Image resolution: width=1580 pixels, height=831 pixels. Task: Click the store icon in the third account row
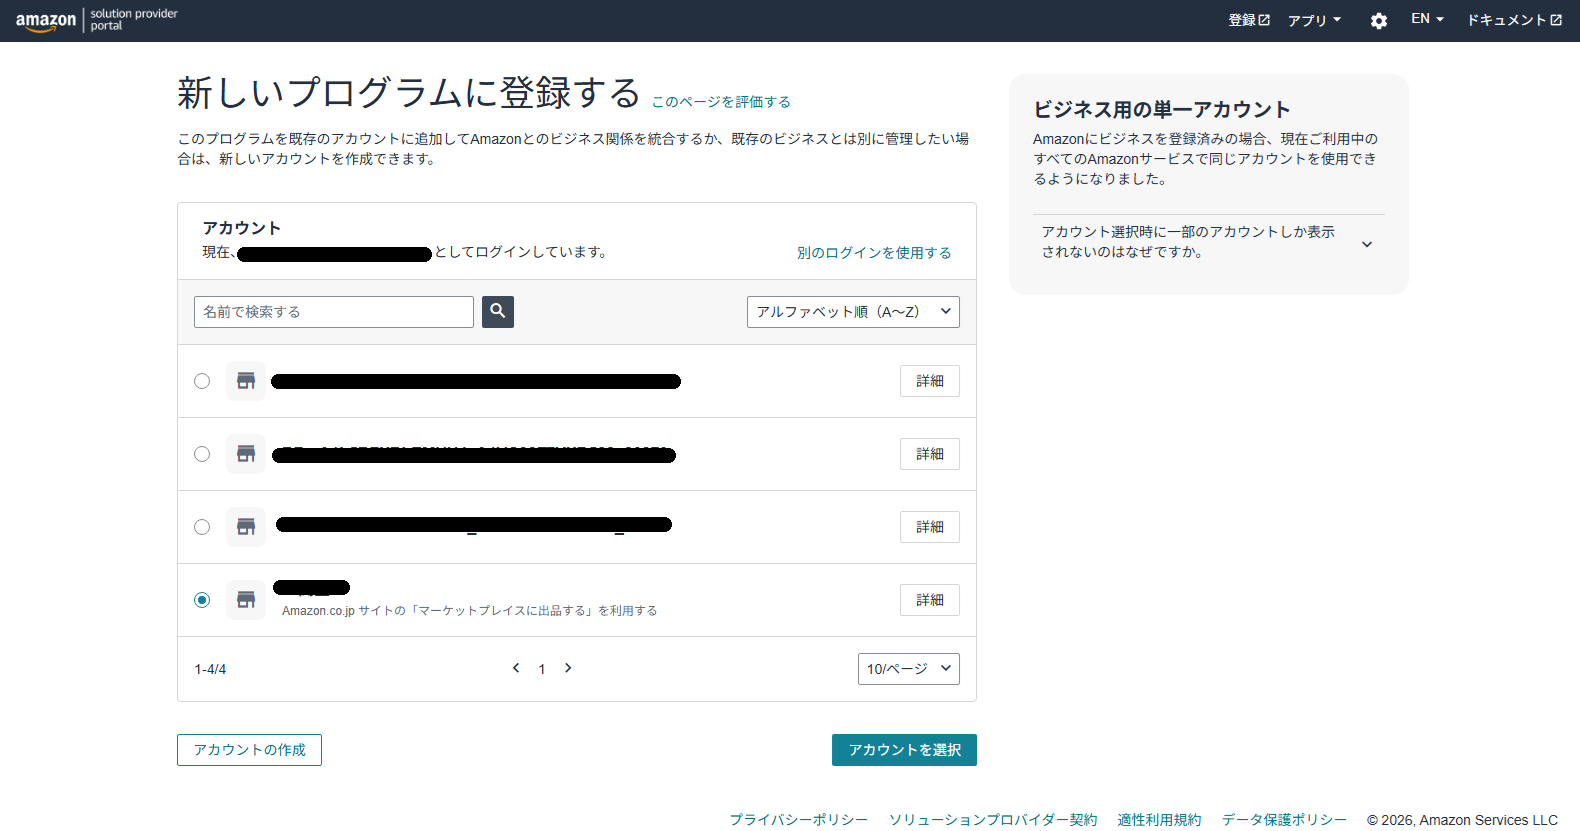pos(246,527)
